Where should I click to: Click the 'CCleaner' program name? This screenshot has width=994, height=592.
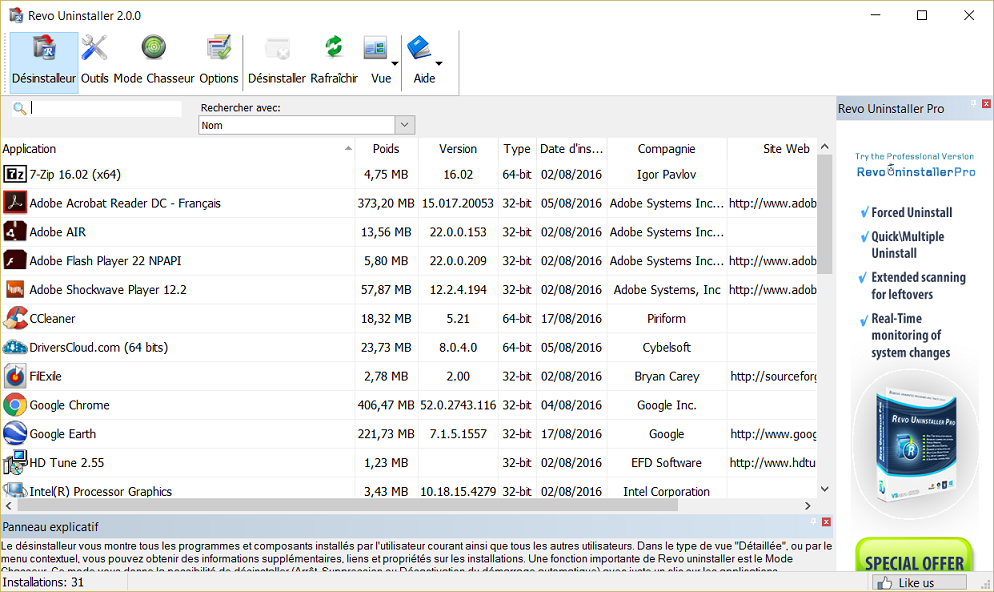click(x=52, y=319)
